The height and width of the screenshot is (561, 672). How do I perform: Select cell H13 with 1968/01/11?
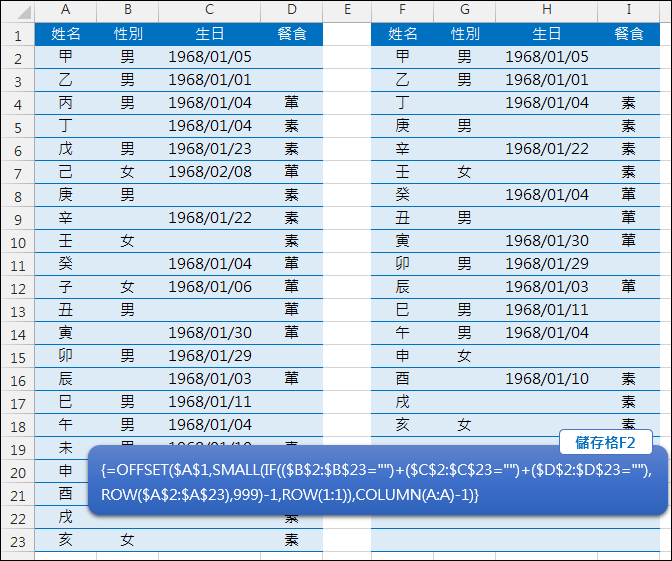[x=547, y=310]
